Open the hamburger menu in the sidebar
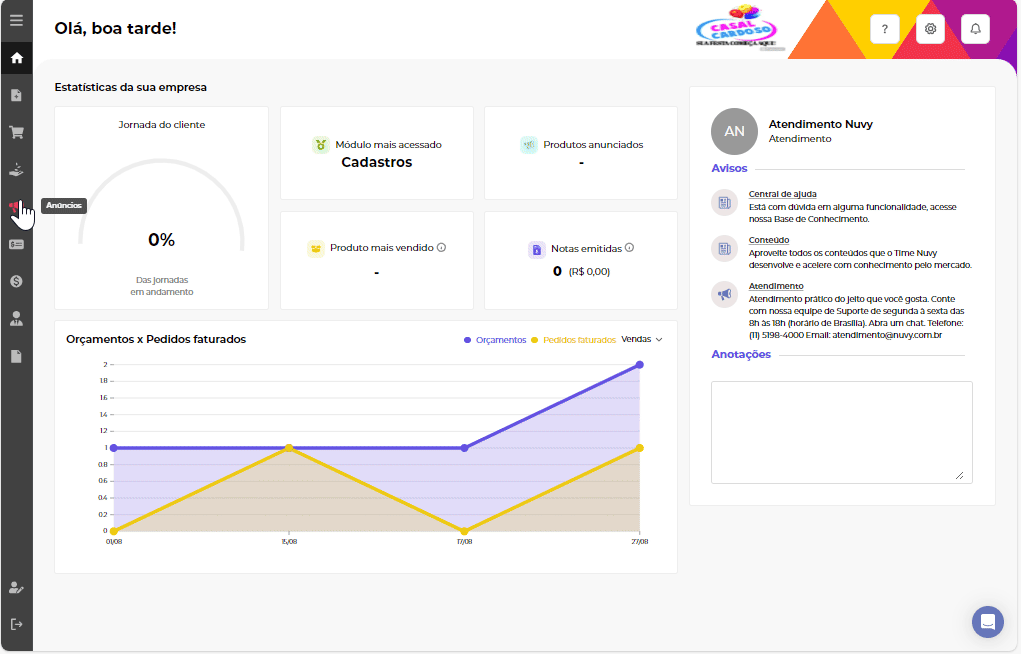This screenshot has height=654, width=1021. click(16, 20)
